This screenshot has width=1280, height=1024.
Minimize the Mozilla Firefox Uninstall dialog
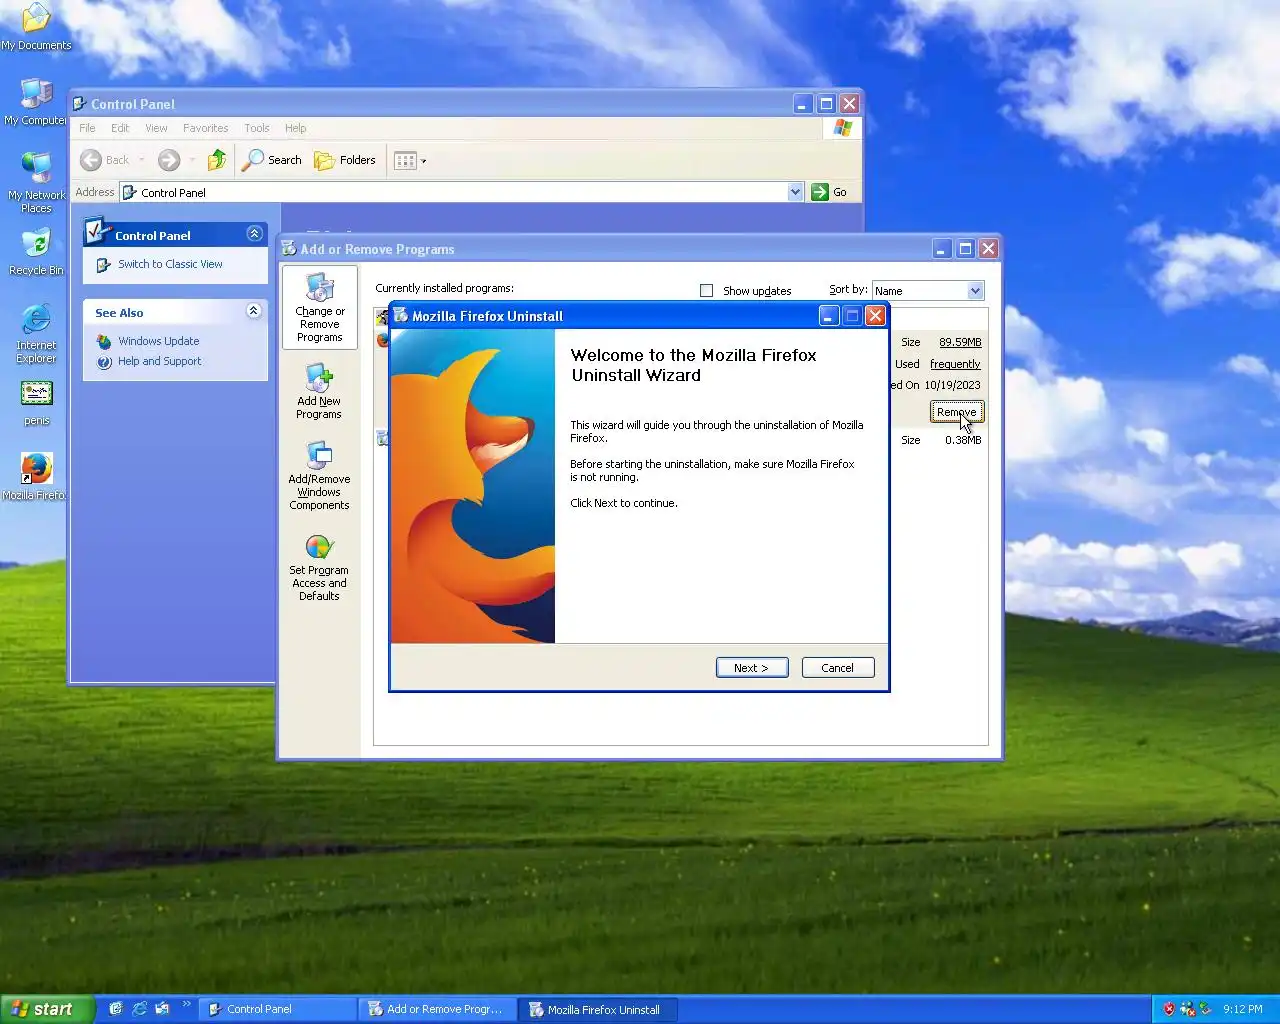coord(829,316)
